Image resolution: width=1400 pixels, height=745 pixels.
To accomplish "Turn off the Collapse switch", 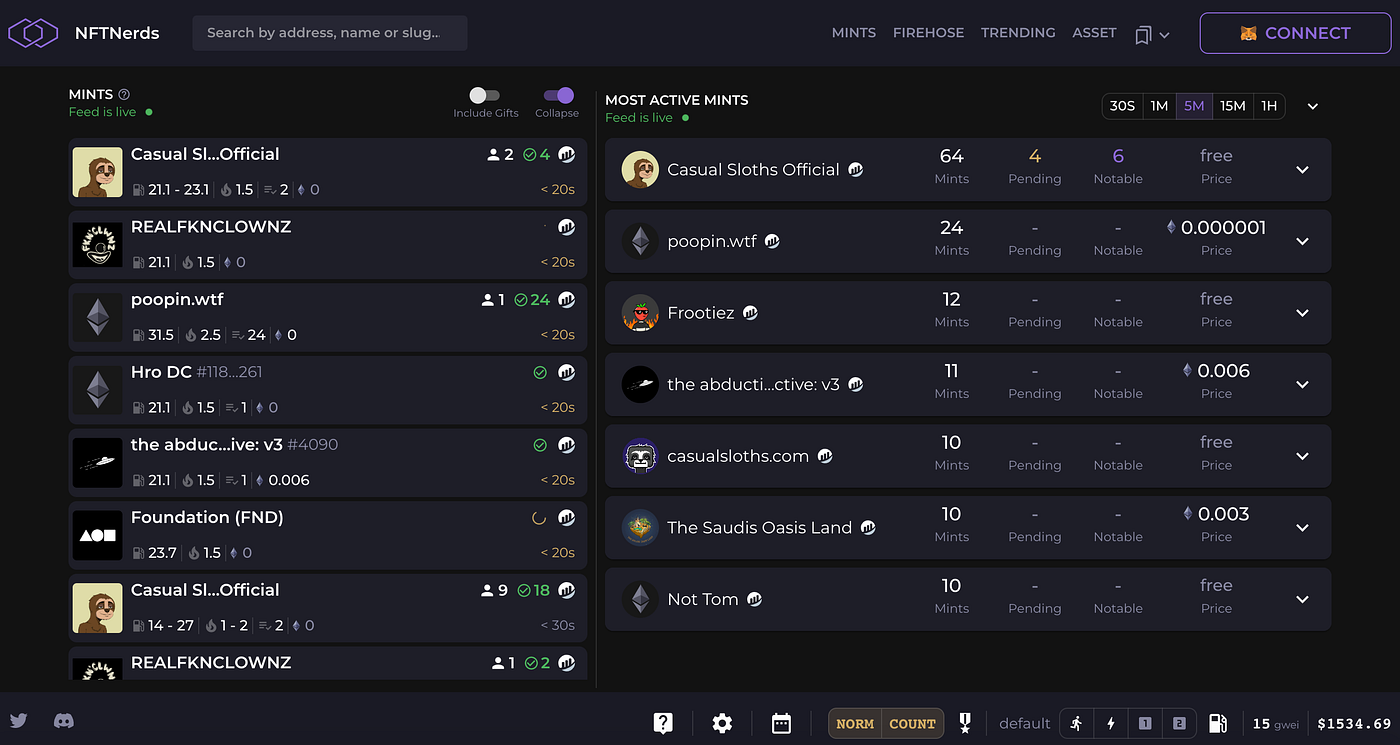I will pos(558,96).
